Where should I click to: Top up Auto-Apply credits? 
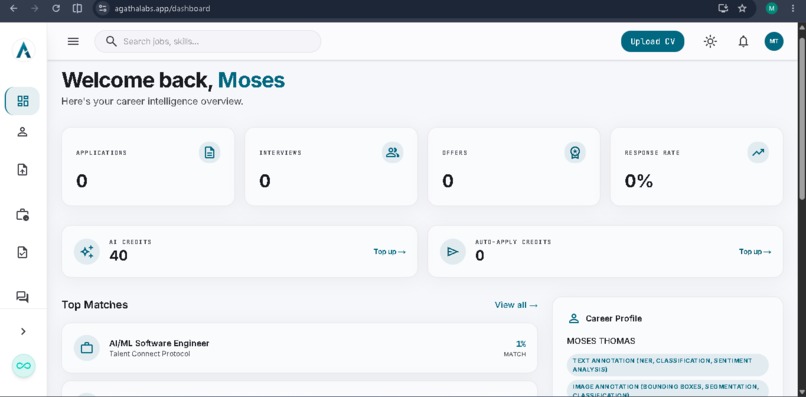[755, 251]
